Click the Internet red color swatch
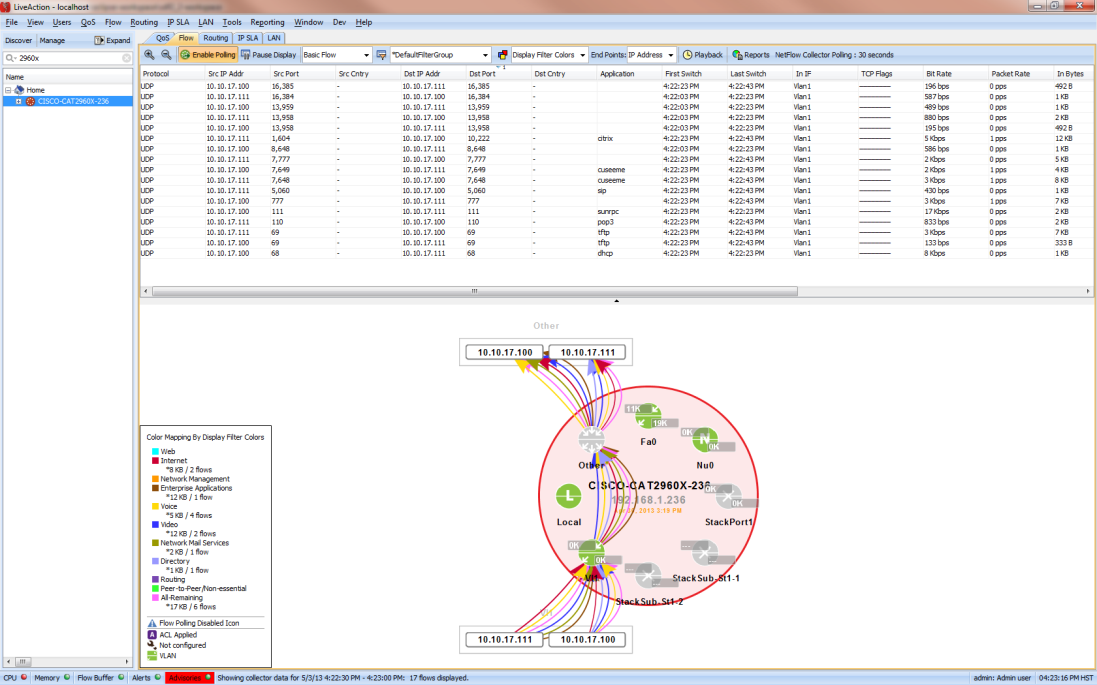This screenshot has width=1097, height=685. pos(155,461)
